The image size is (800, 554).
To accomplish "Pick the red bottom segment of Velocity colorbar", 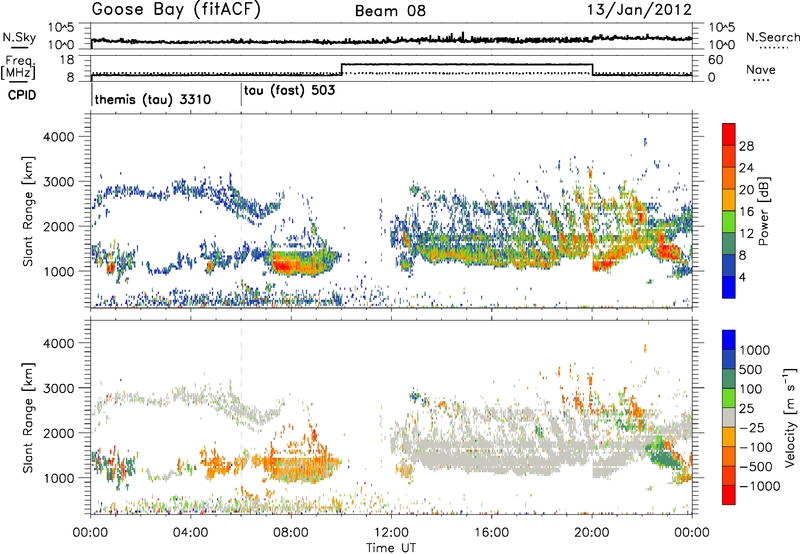I will [729, 495].
